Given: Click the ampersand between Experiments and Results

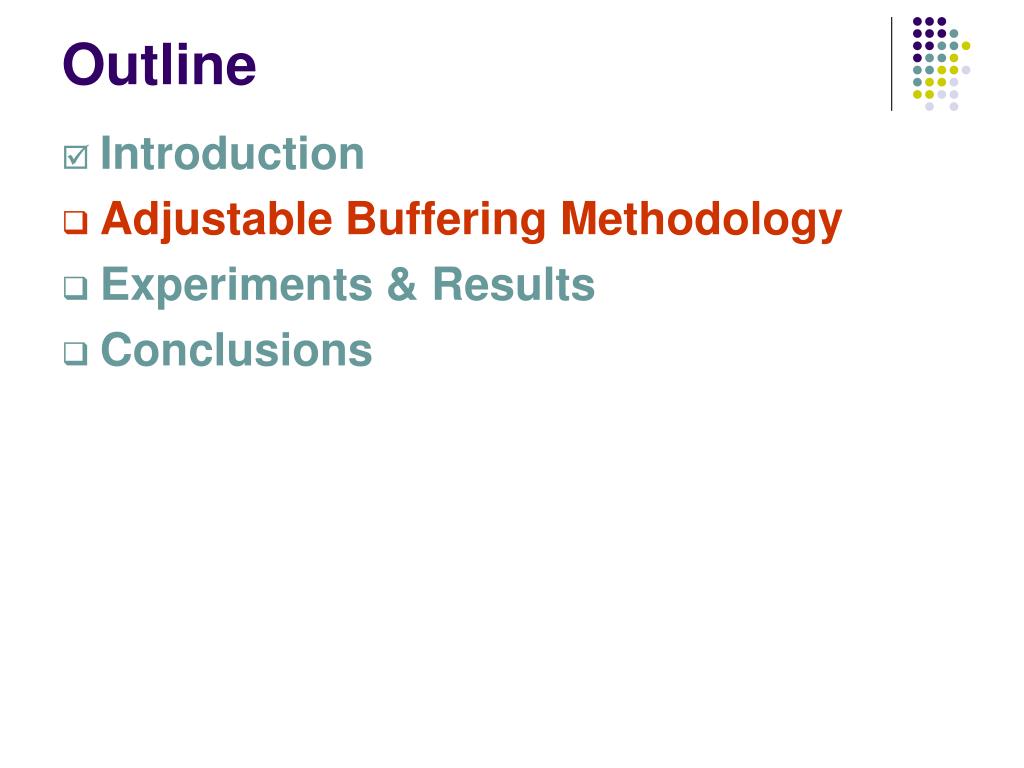Looking at the screenshot, I should coord(402,285).
